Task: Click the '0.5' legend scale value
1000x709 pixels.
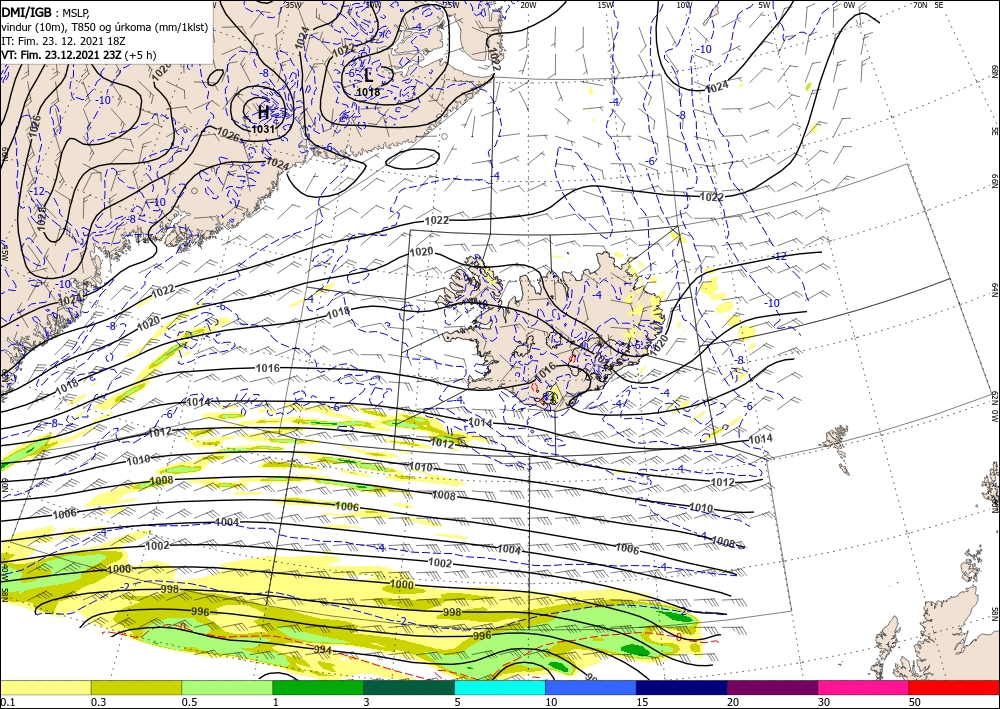Action: tap(189, 702)
